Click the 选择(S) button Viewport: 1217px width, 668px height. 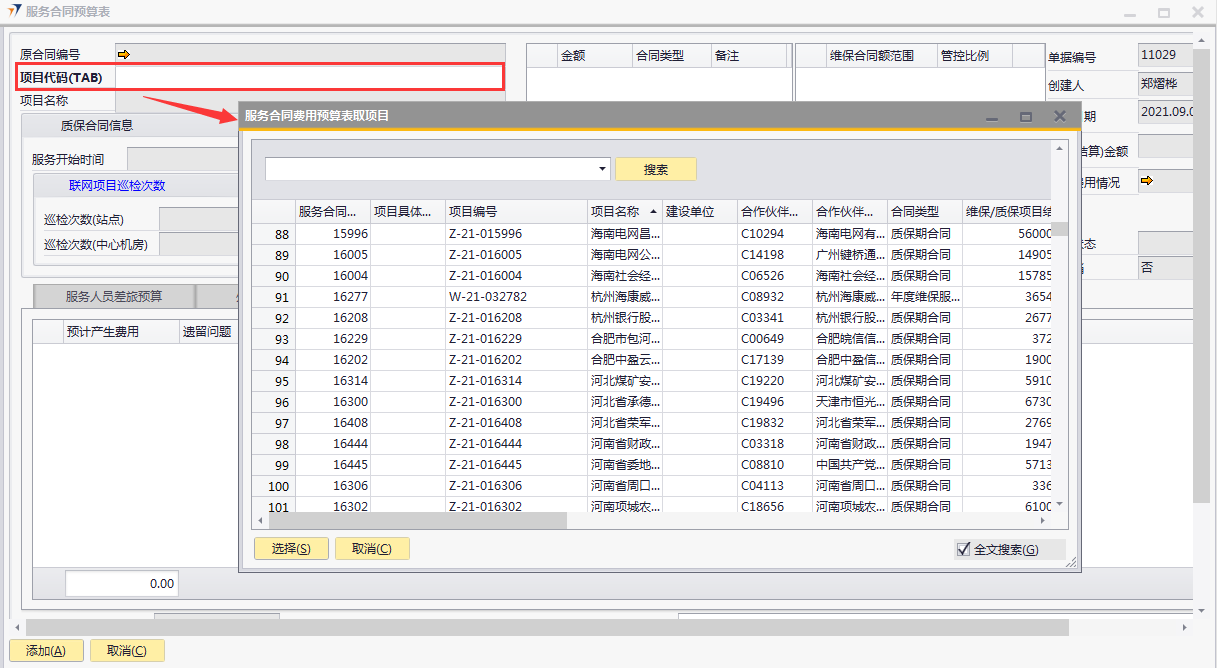[x=291, y=548]
